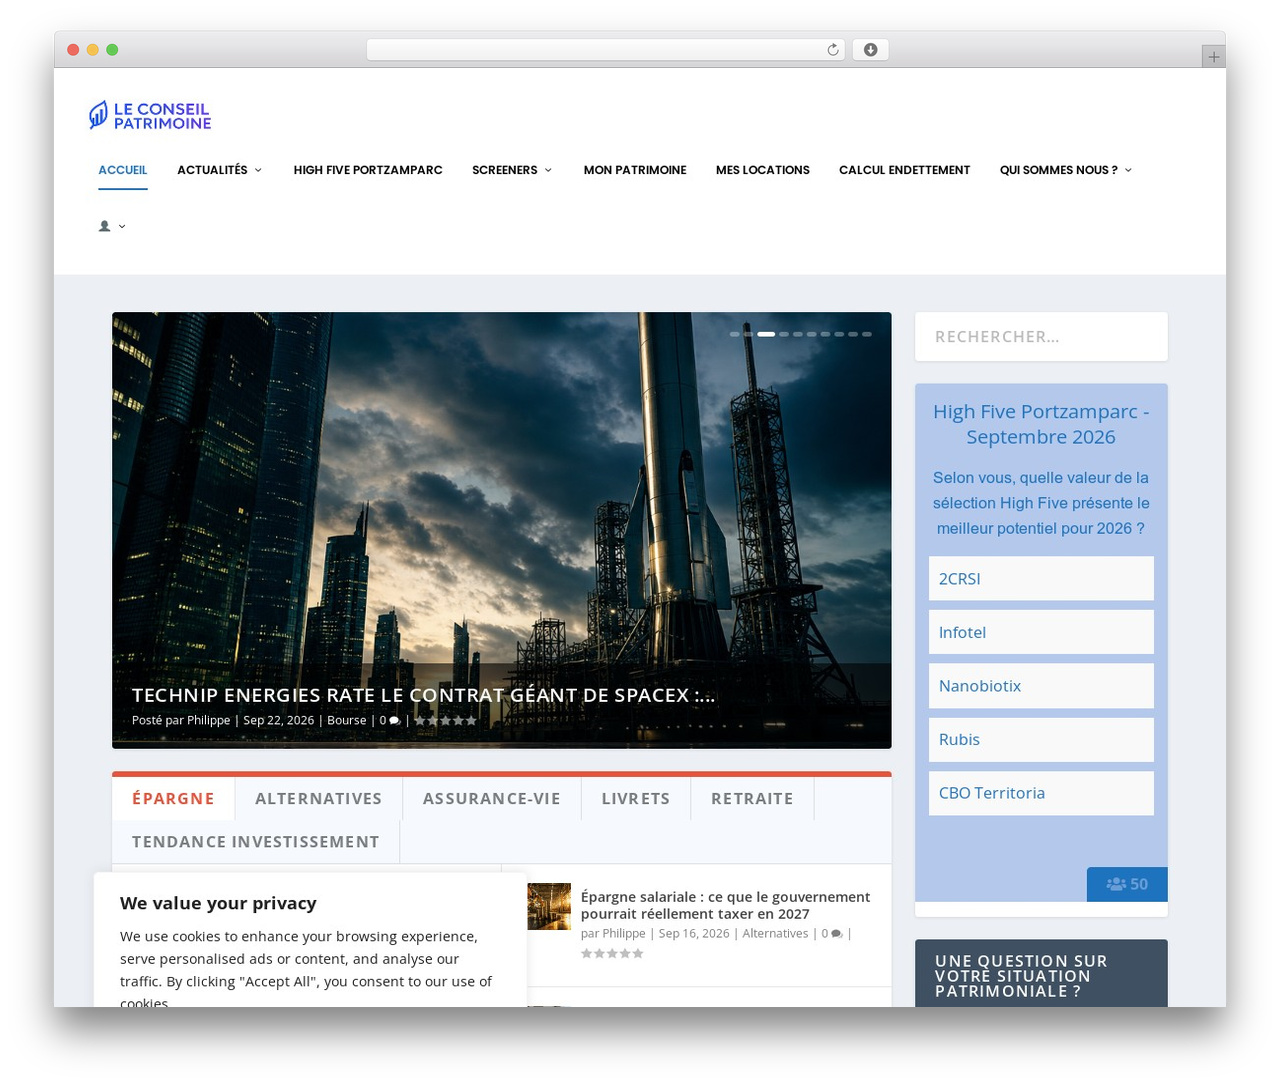Rate the Technip slider post with stars

pyautogui.click(x=445, y=721)
